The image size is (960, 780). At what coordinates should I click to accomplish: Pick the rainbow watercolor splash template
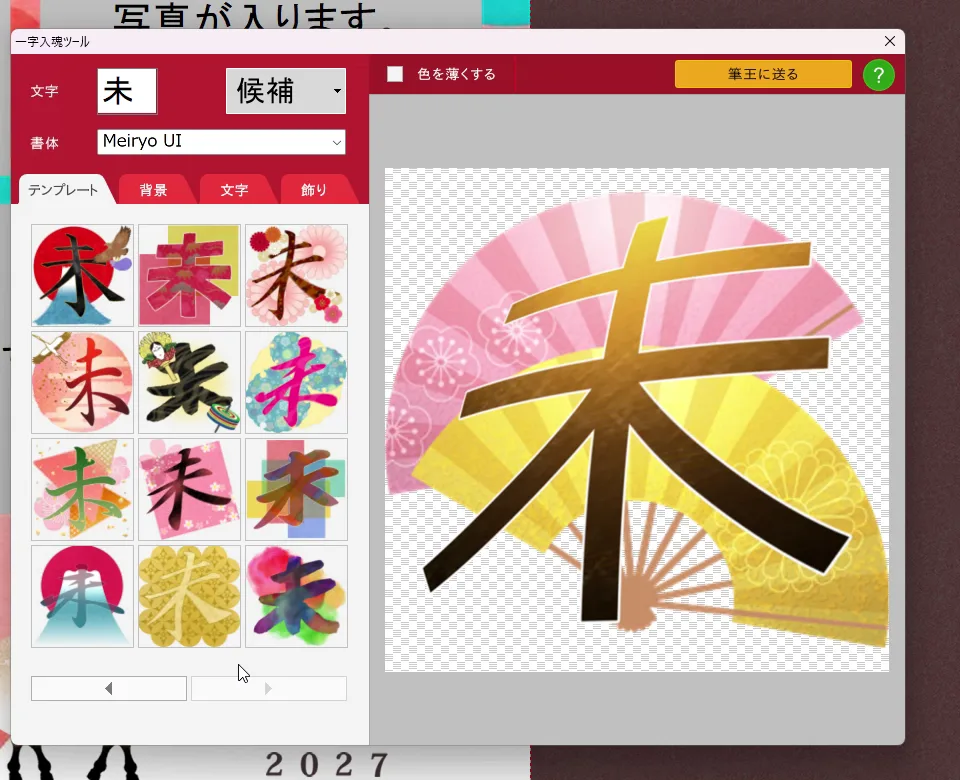296,596
